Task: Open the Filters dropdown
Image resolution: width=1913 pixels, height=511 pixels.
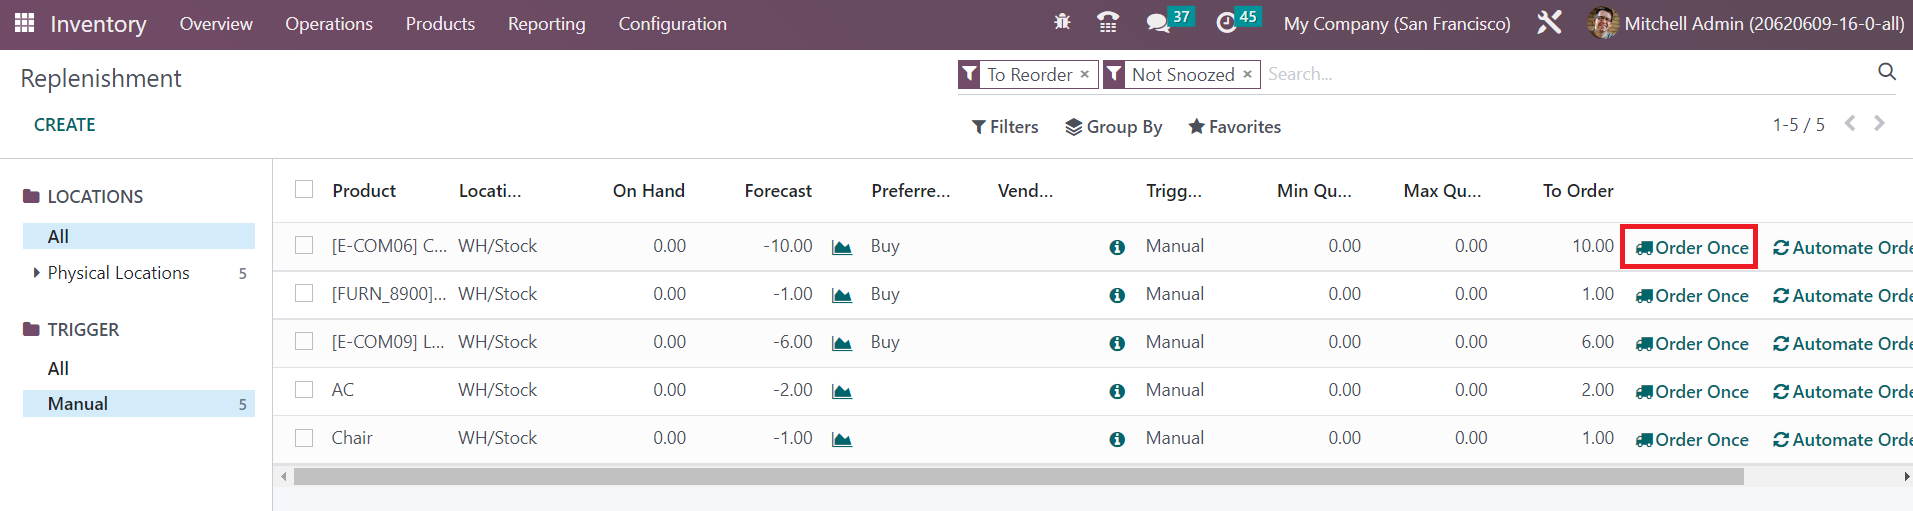Action: click(x=1005, y=127)
